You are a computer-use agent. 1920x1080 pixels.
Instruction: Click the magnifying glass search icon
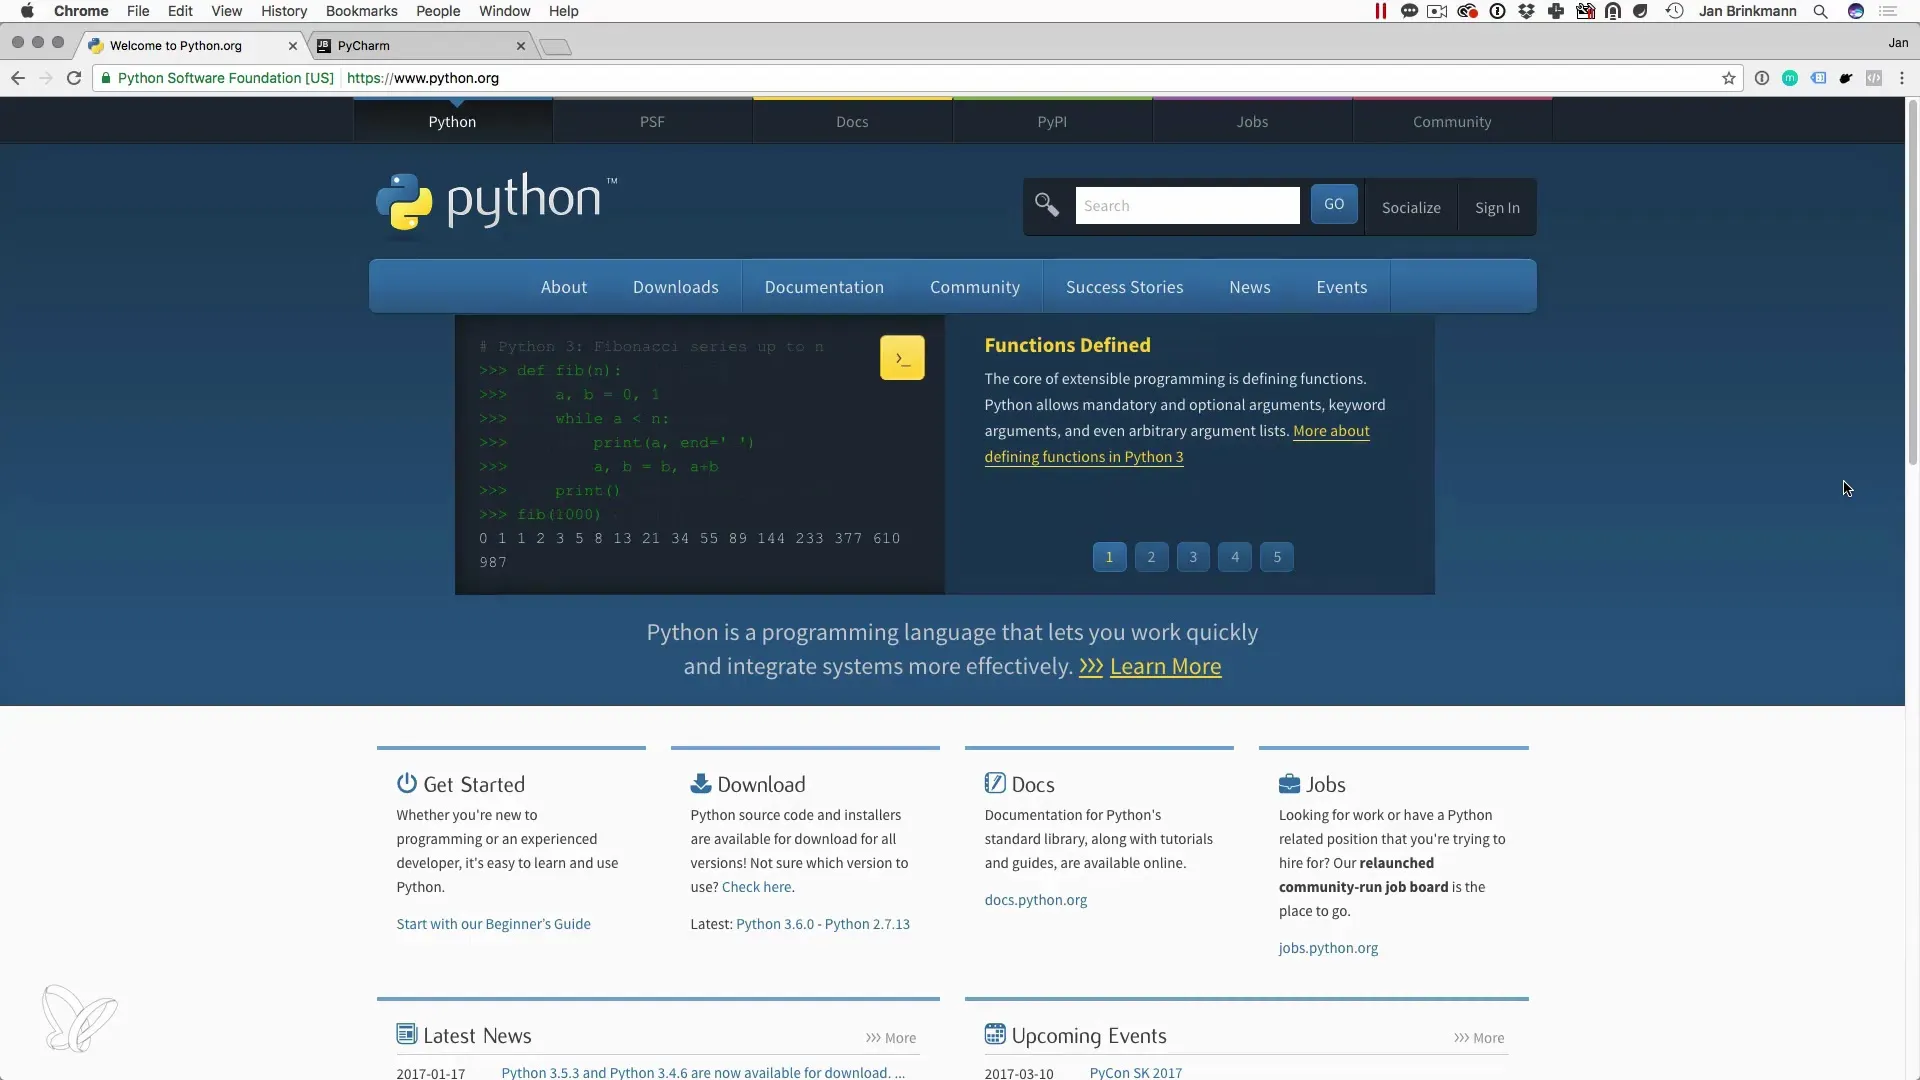(1047, 205)
